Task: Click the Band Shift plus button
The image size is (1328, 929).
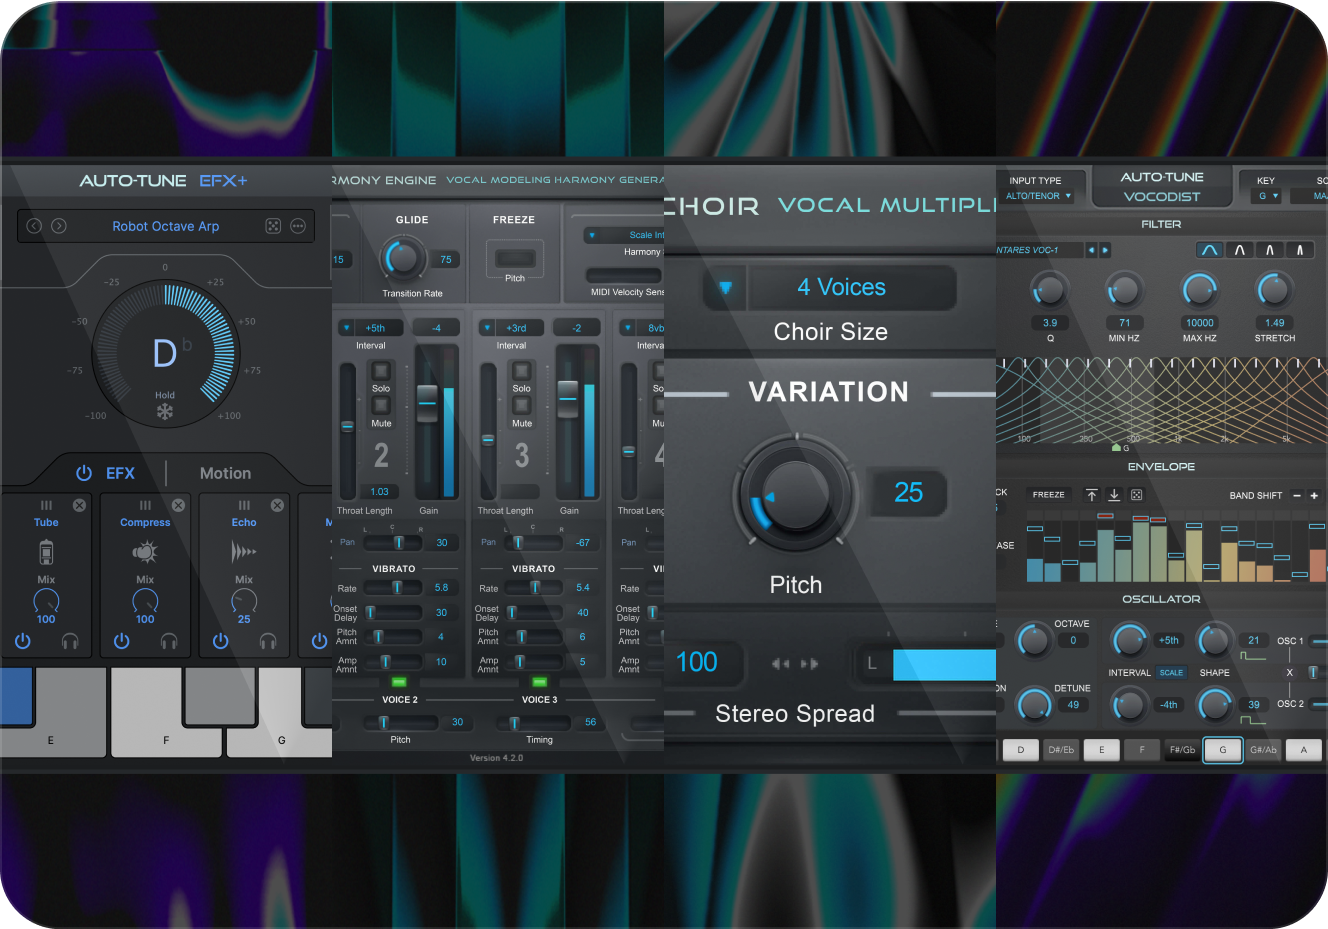Action: [1316, 494]
